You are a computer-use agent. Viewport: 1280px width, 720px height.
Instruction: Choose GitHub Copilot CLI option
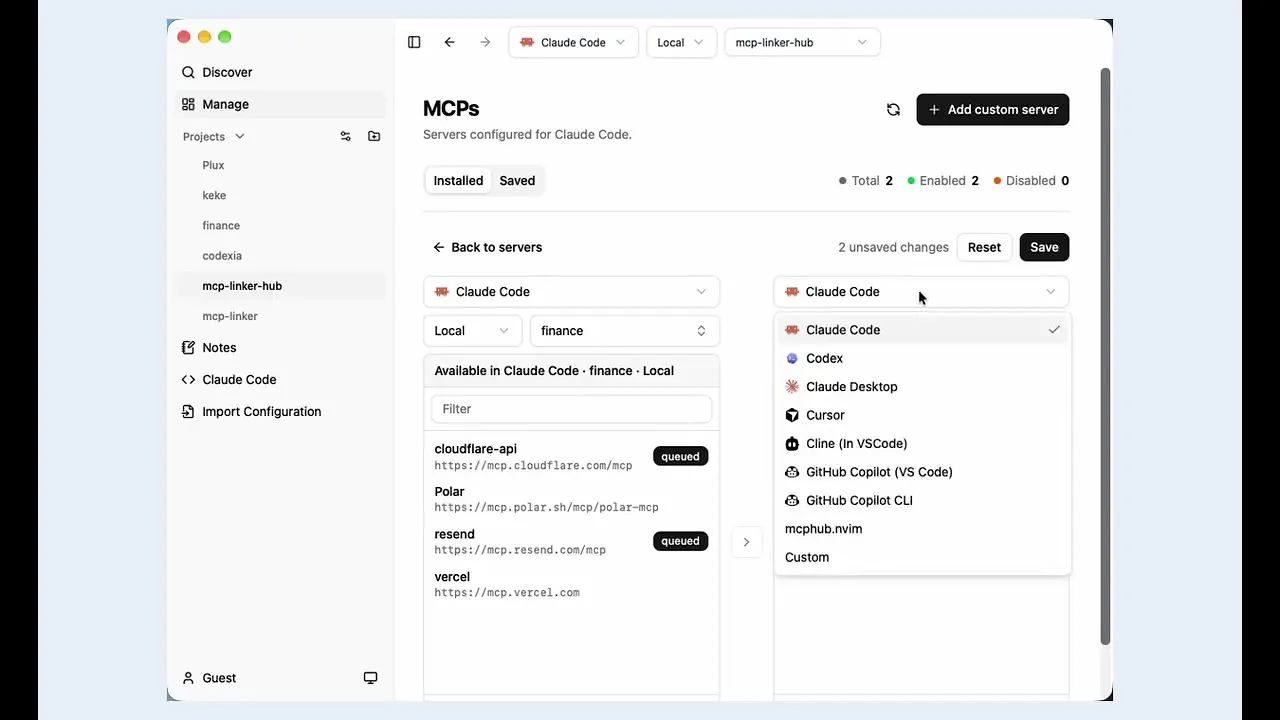point(922,501)
